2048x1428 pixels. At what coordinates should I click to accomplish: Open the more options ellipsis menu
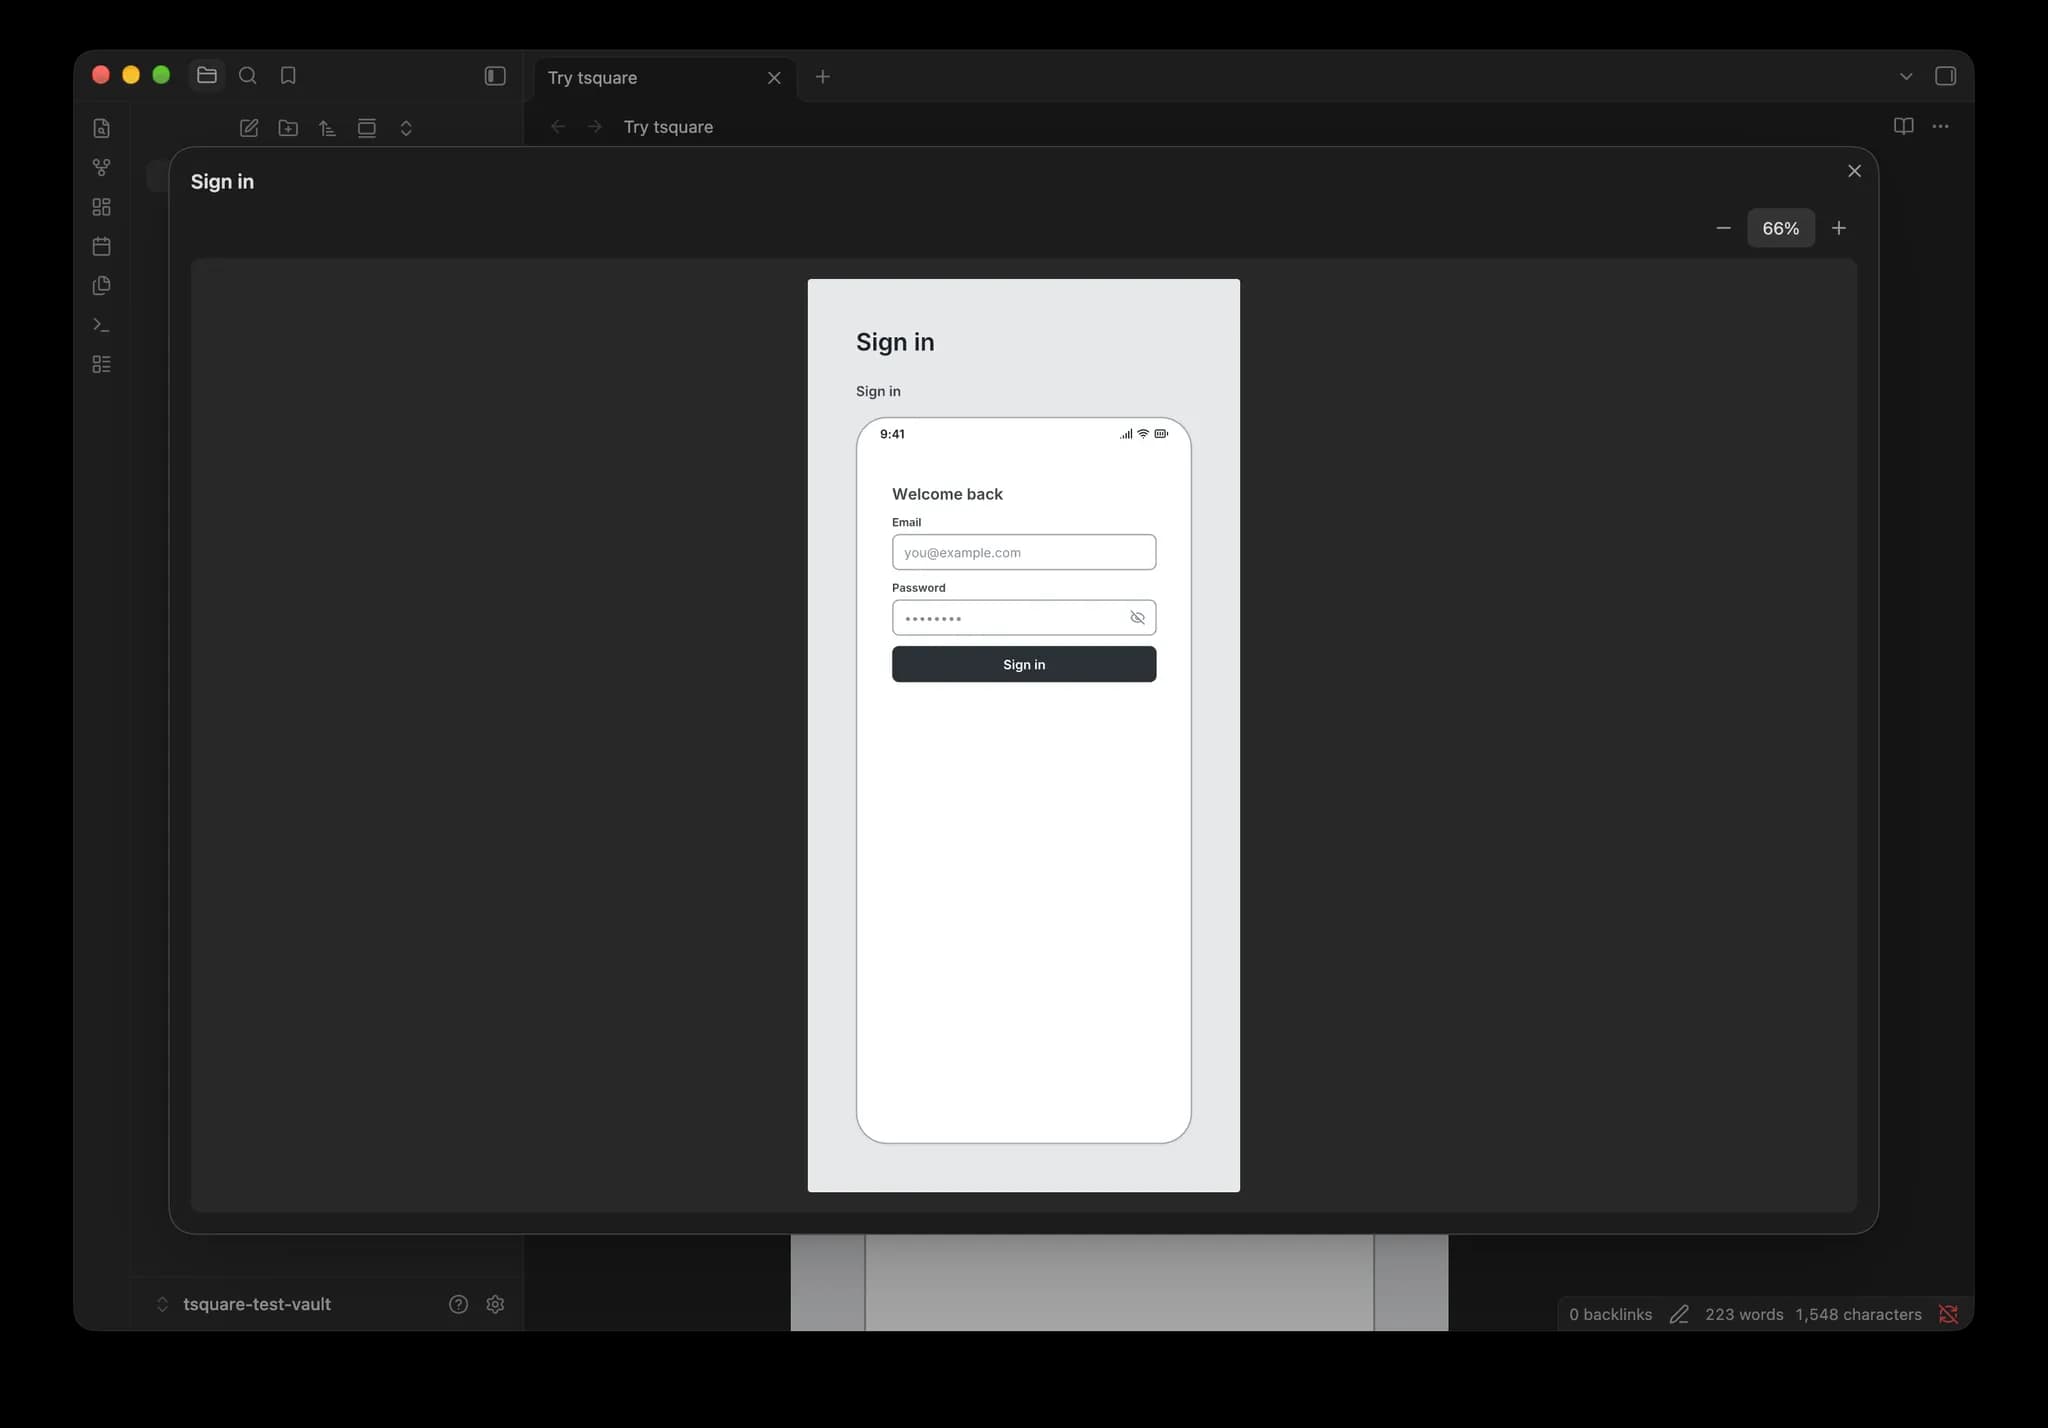1941,126
